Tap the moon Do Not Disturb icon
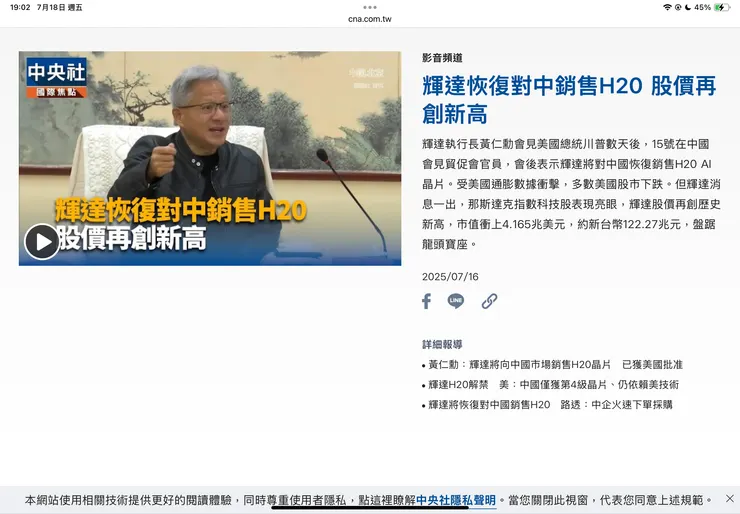The height and width of the screenshot is (514, 740). (x=688, y=7)
